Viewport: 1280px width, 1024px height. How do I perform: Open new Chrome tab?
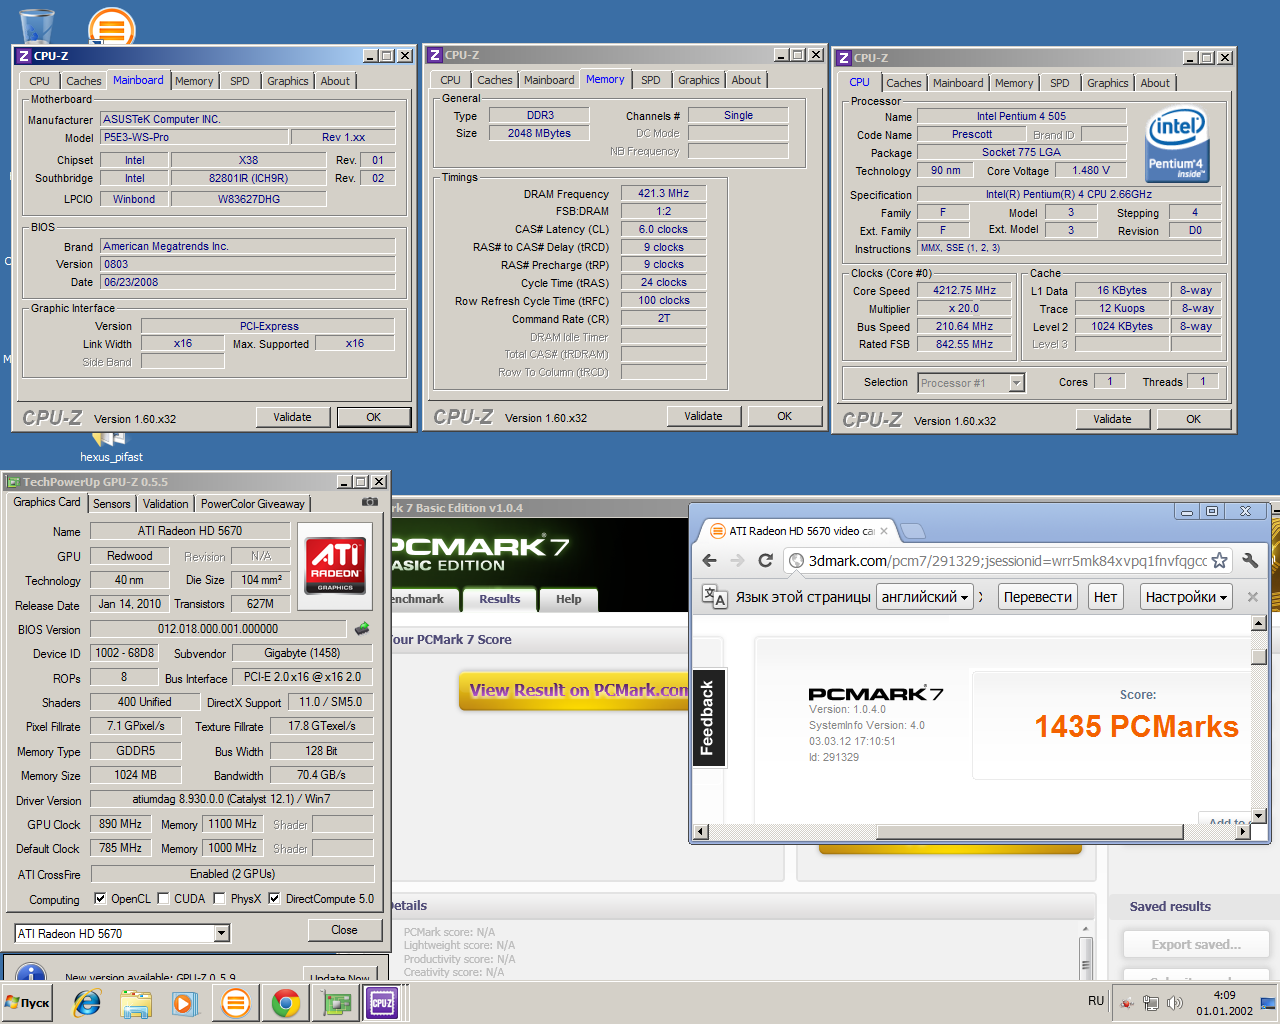click(912, 531)
